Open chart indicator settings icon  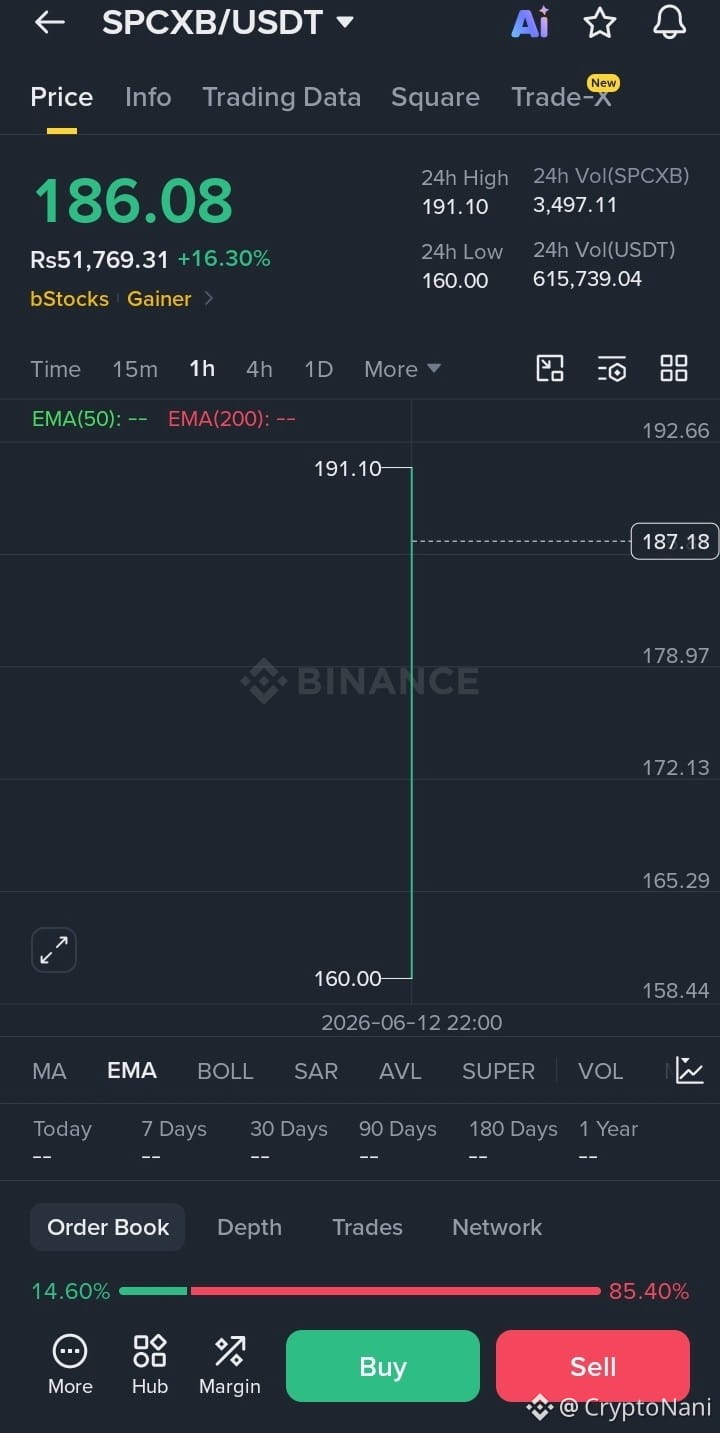tap(612, 369)
